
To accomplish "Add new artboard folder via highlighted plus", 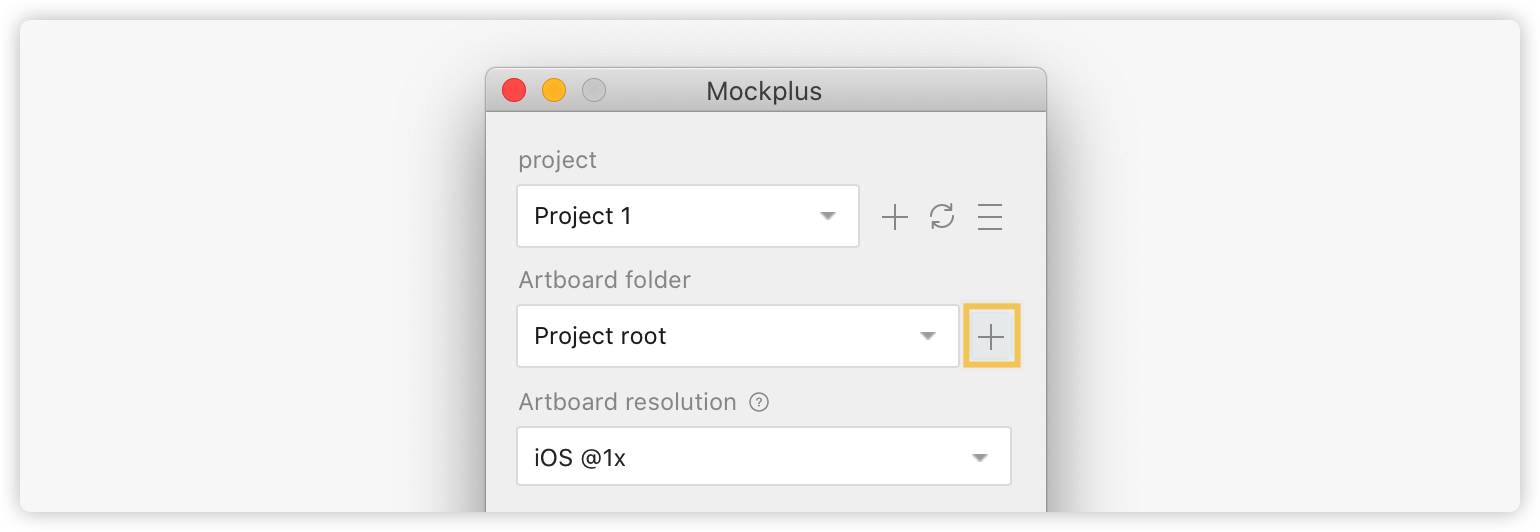I will pos(991,337).
